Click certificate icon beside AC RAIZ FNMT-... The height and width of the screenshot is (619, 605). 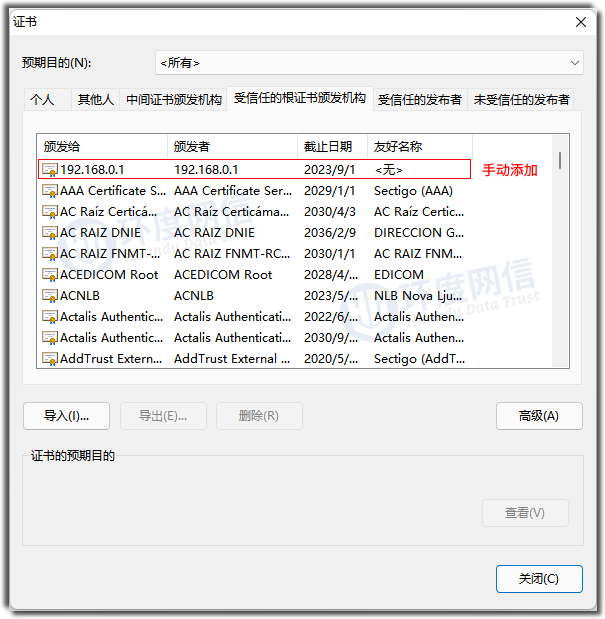coord(50,254)
